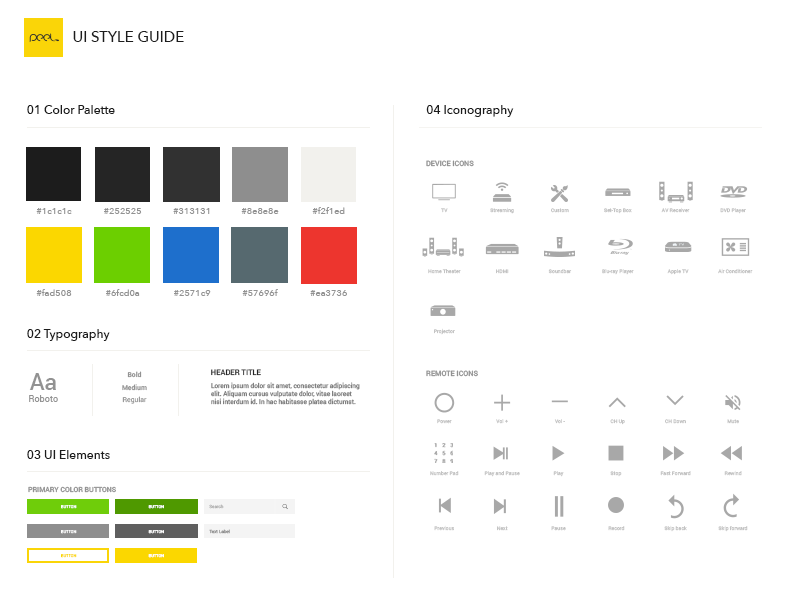The image size is (800, 600).
Task: Click the Stop square icon
Action: point(616,453)
